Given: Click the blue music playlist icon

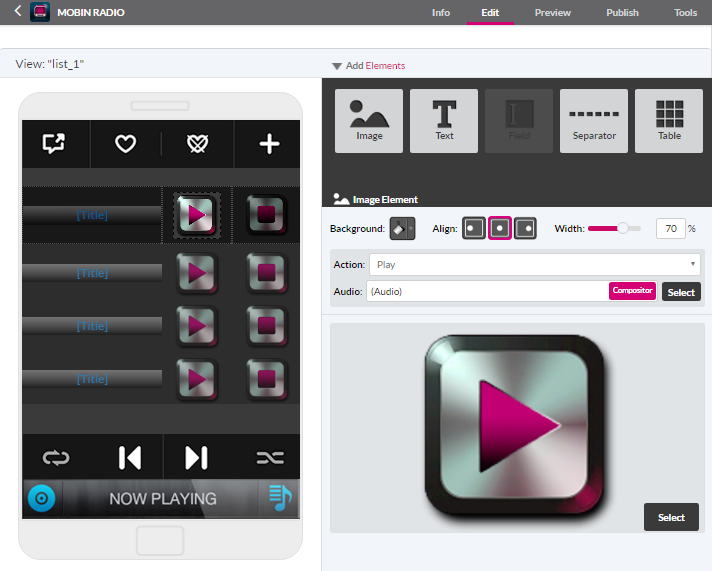Looking at the screenshot, I should (280, 498).
